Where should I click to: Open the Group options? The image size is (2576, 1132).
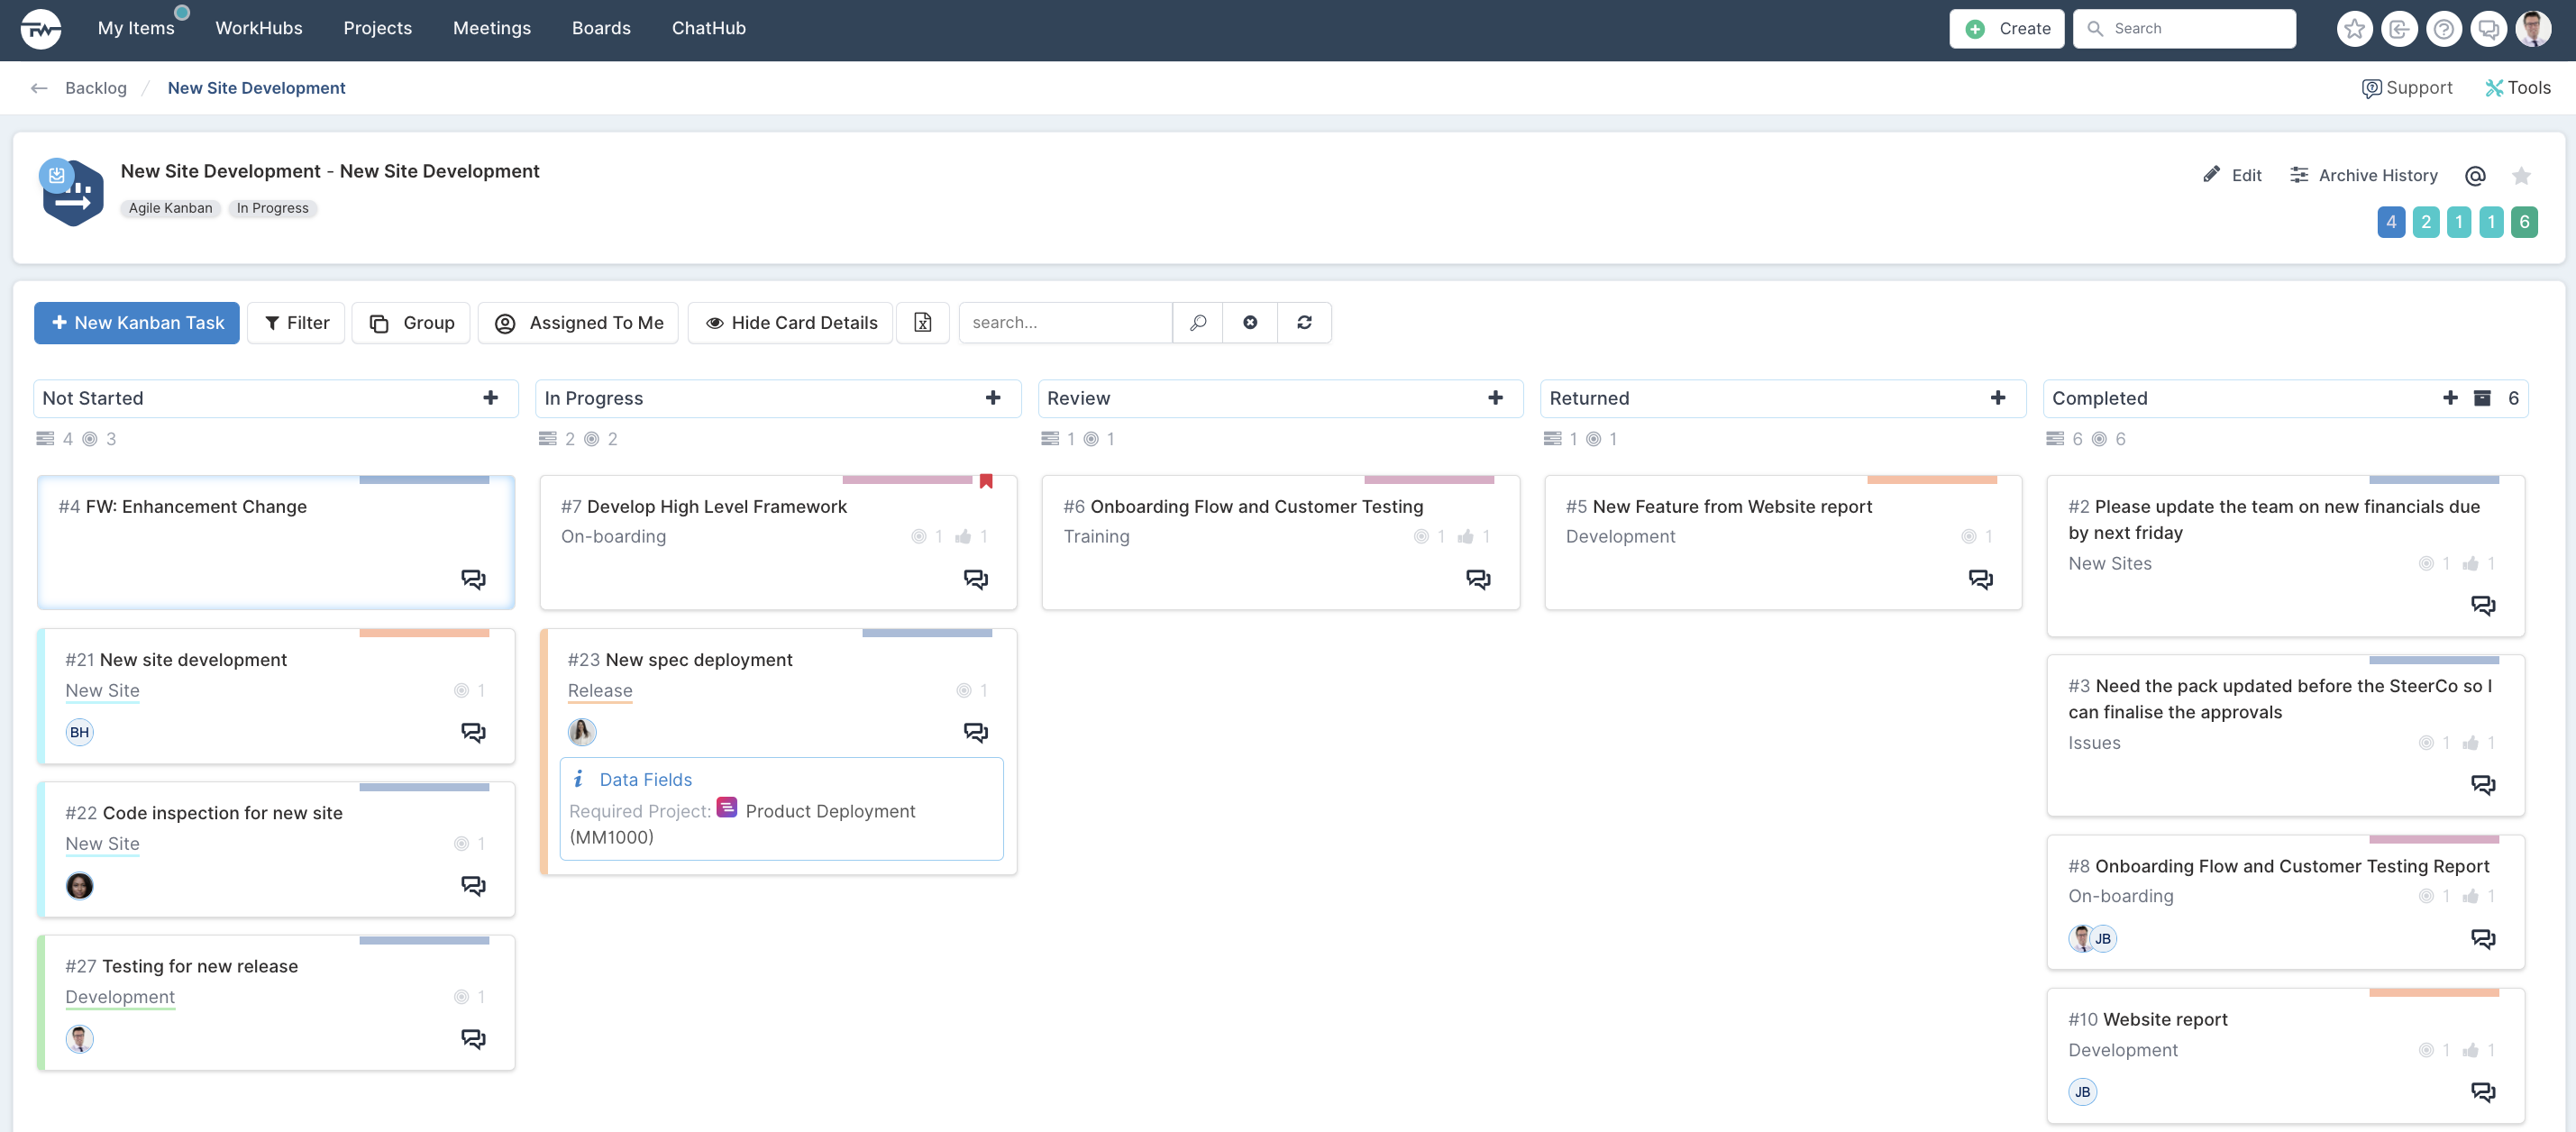(411, 323)
